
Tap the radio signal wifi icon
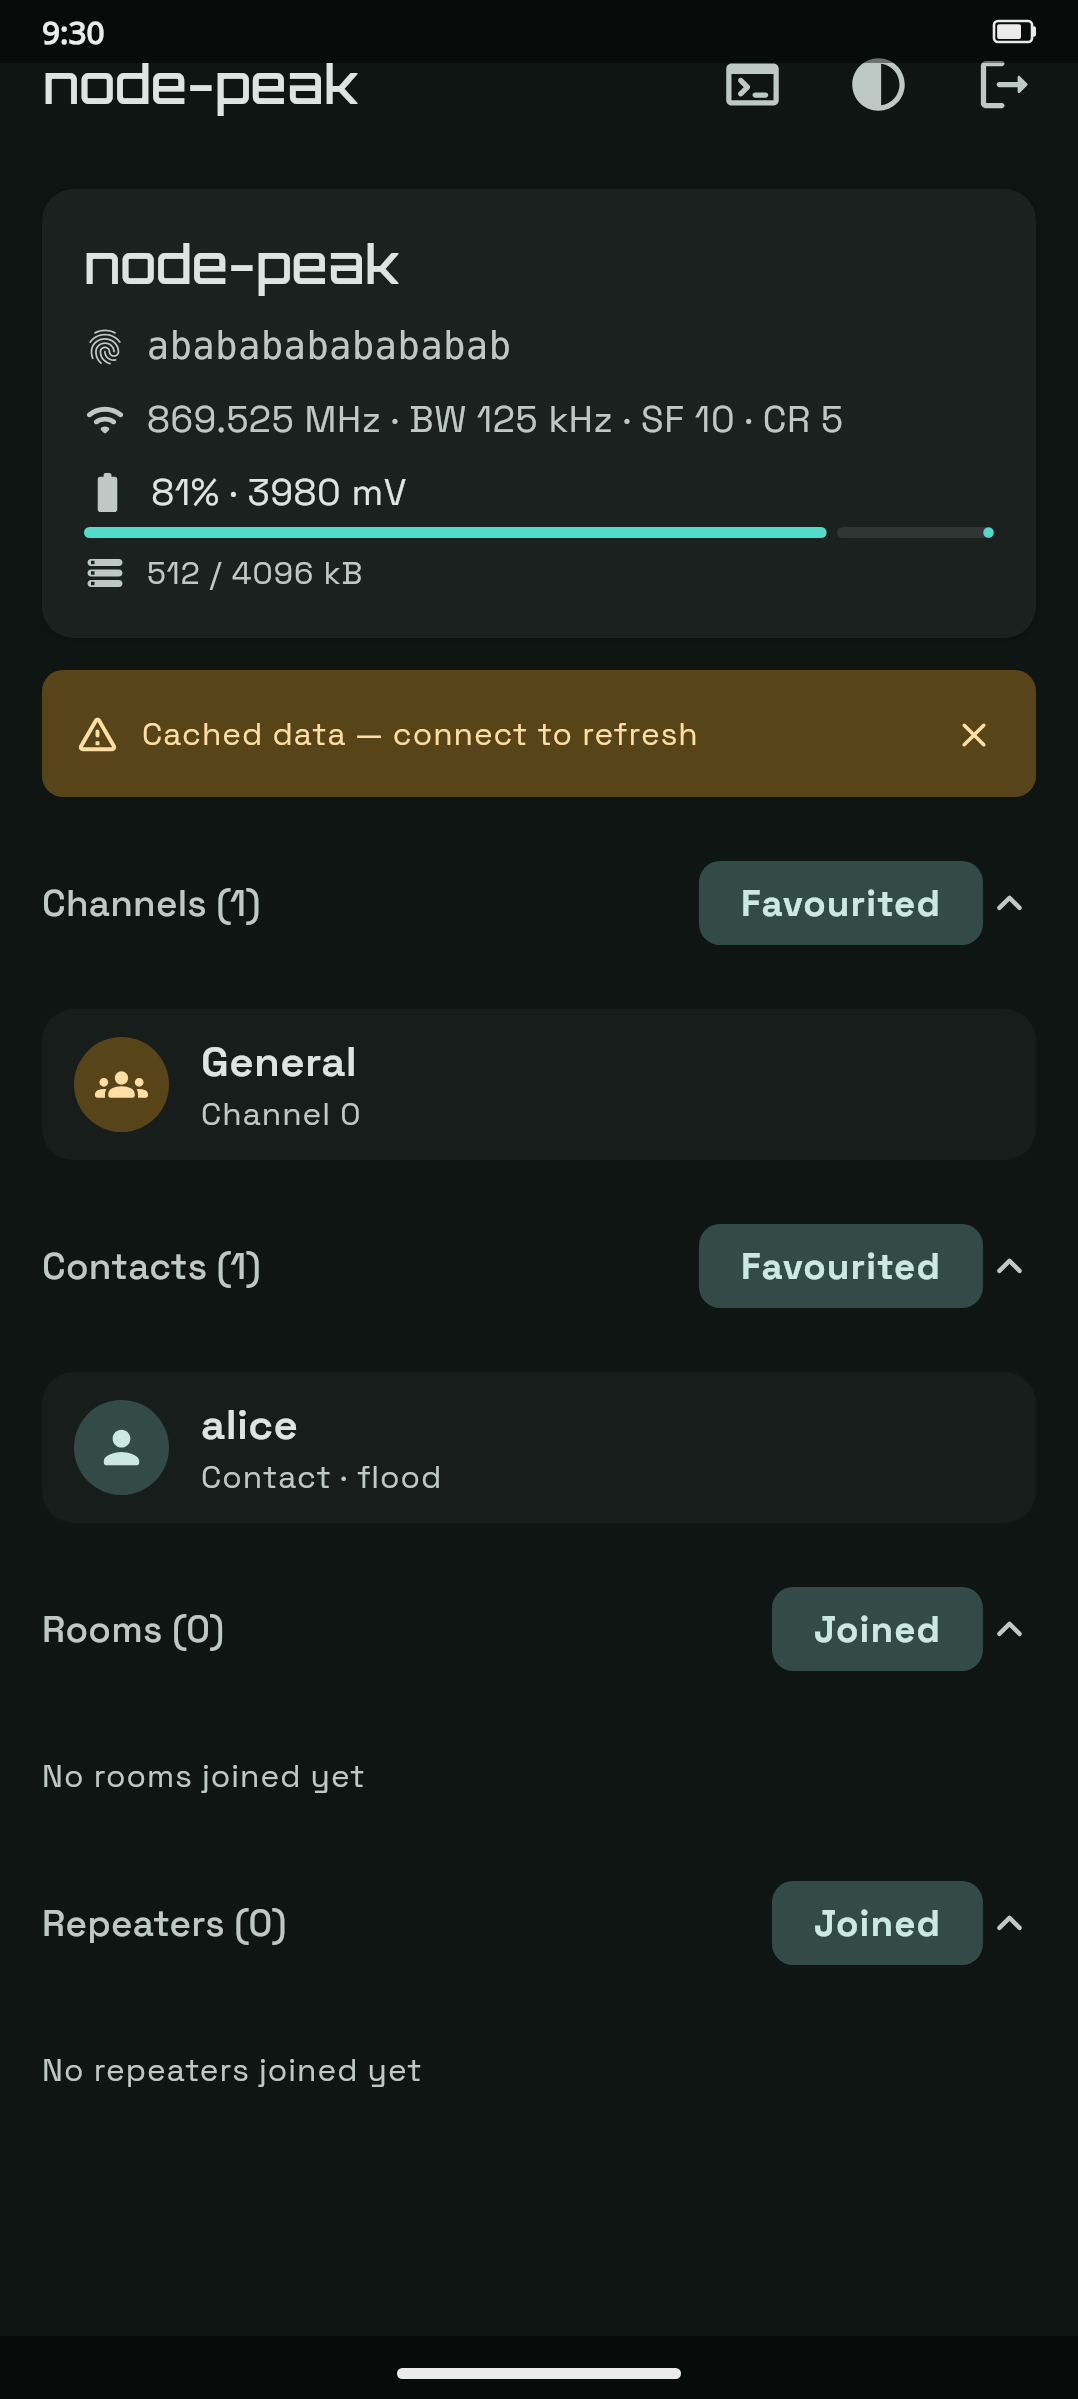tap(105, 420)
